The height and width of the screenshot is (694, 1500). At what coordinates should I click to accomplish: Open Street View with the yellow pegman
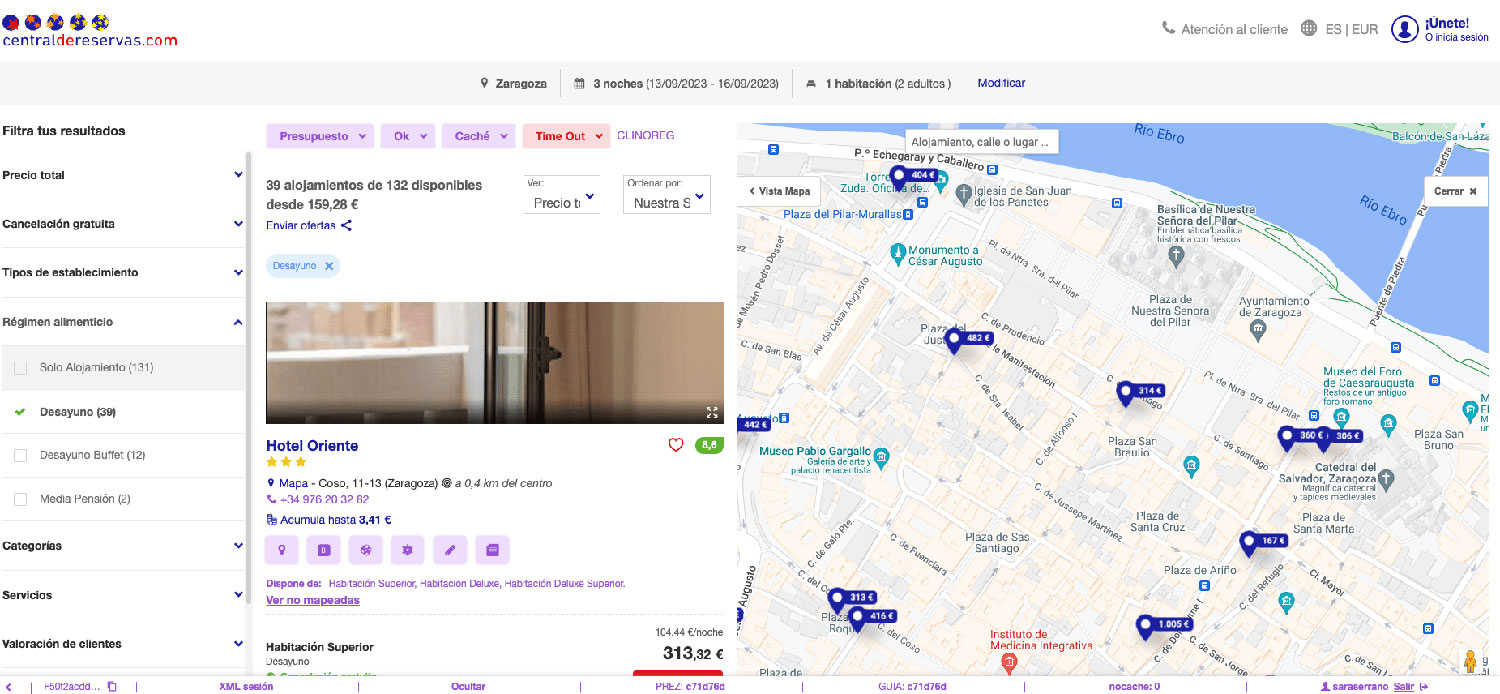click(1470, 662)
